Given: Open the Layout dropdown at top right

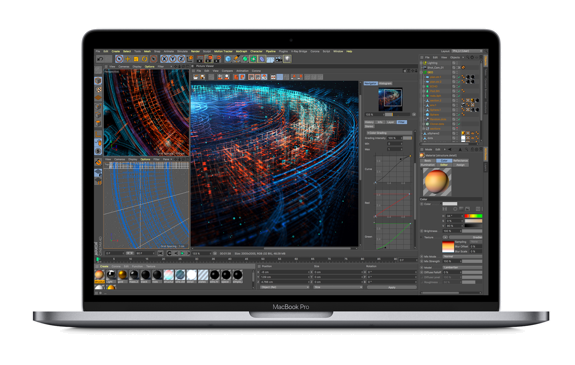Looking at the screenshot, I should click(x=467, y=51).
